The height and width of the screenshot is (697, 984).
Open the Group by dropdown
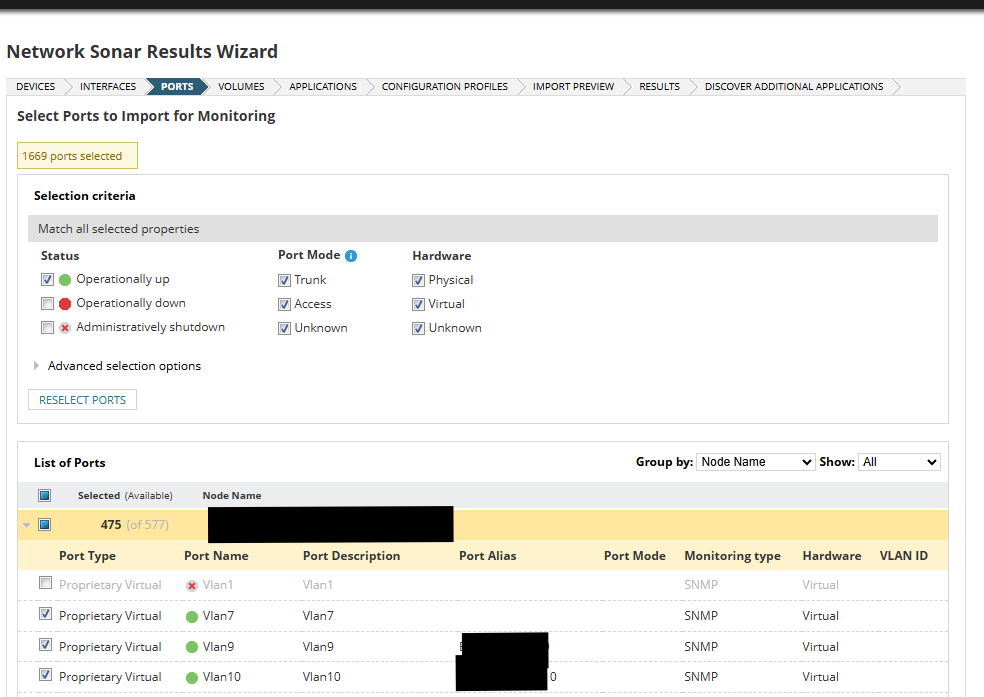point(755,461)
